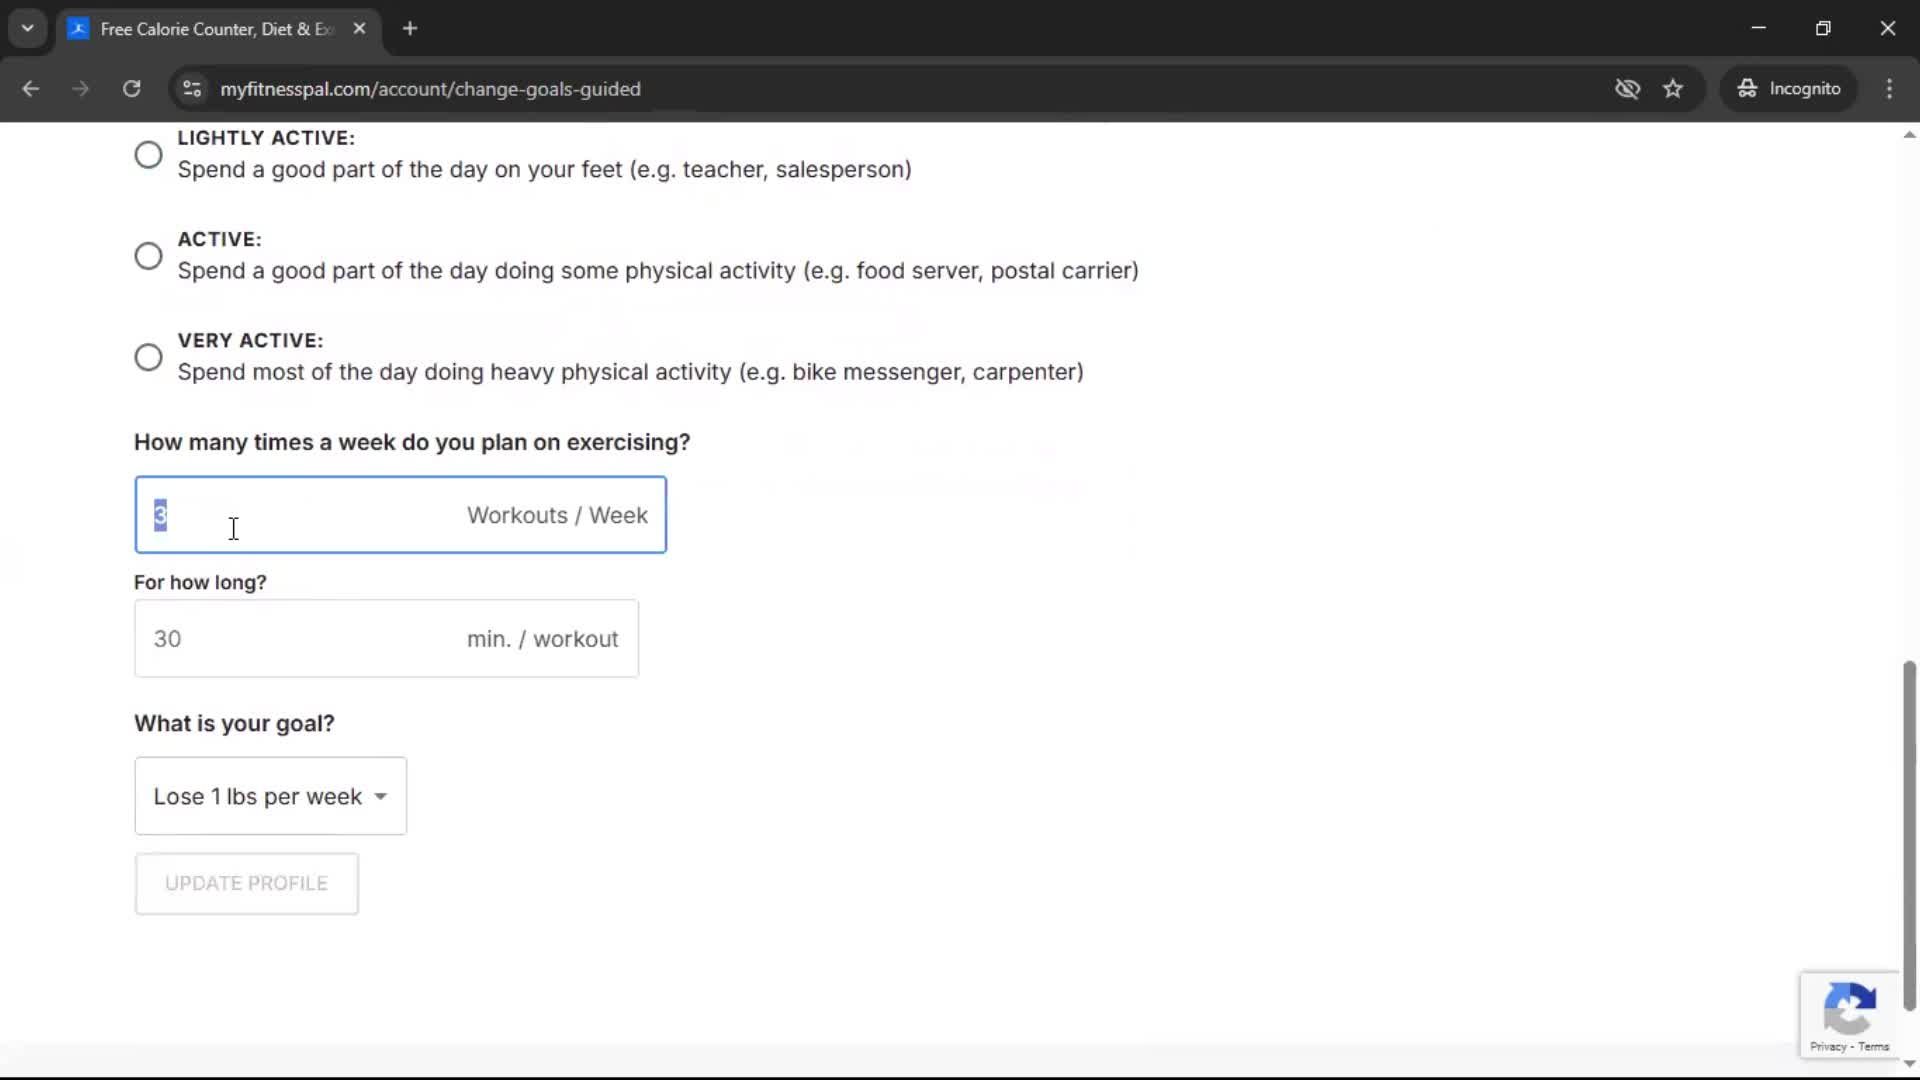Click the reCAPTCHA badge logo
Viewport: 1920px width, 1080px height.
click(1849, 1008)
